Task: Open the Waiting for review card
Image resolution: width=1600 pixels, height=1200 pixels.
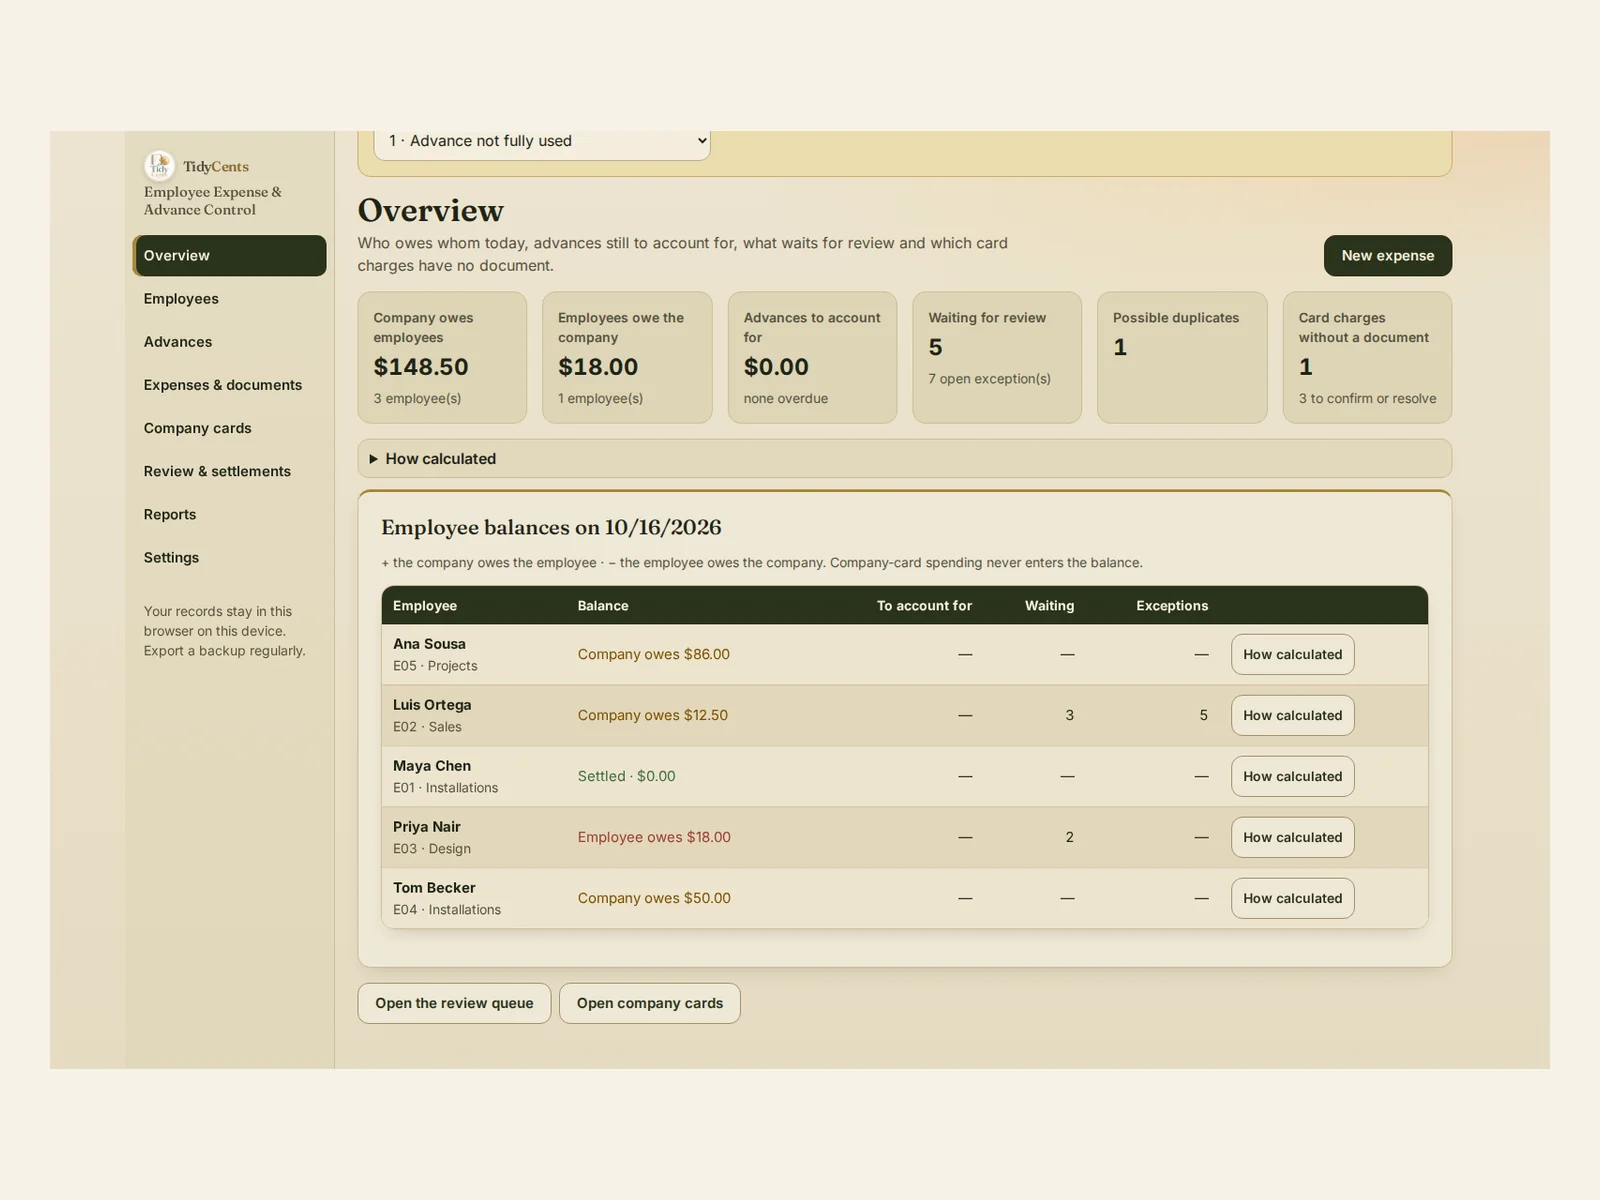Action: (x=997, y=358)
